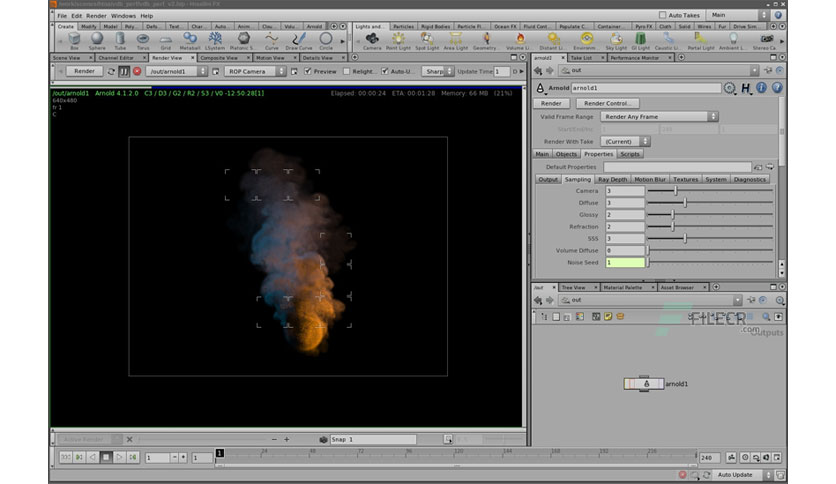Open the Main take dropdown
This screenshot has width=836, height=484.
(737, 15)
